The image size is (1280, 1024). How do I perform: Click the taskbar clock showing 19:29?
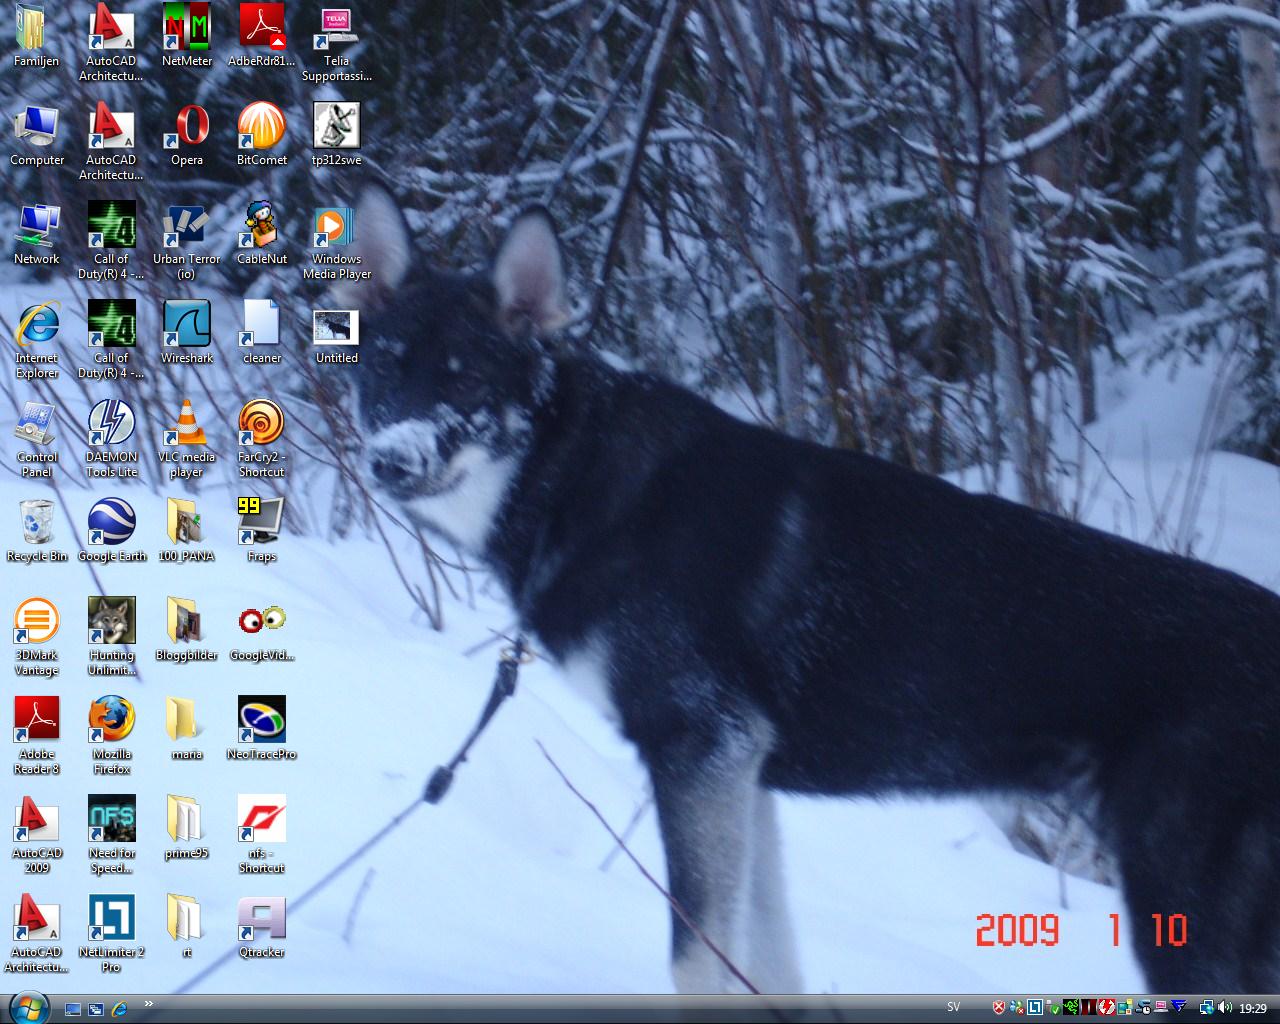click(x=1252, y=1008)
